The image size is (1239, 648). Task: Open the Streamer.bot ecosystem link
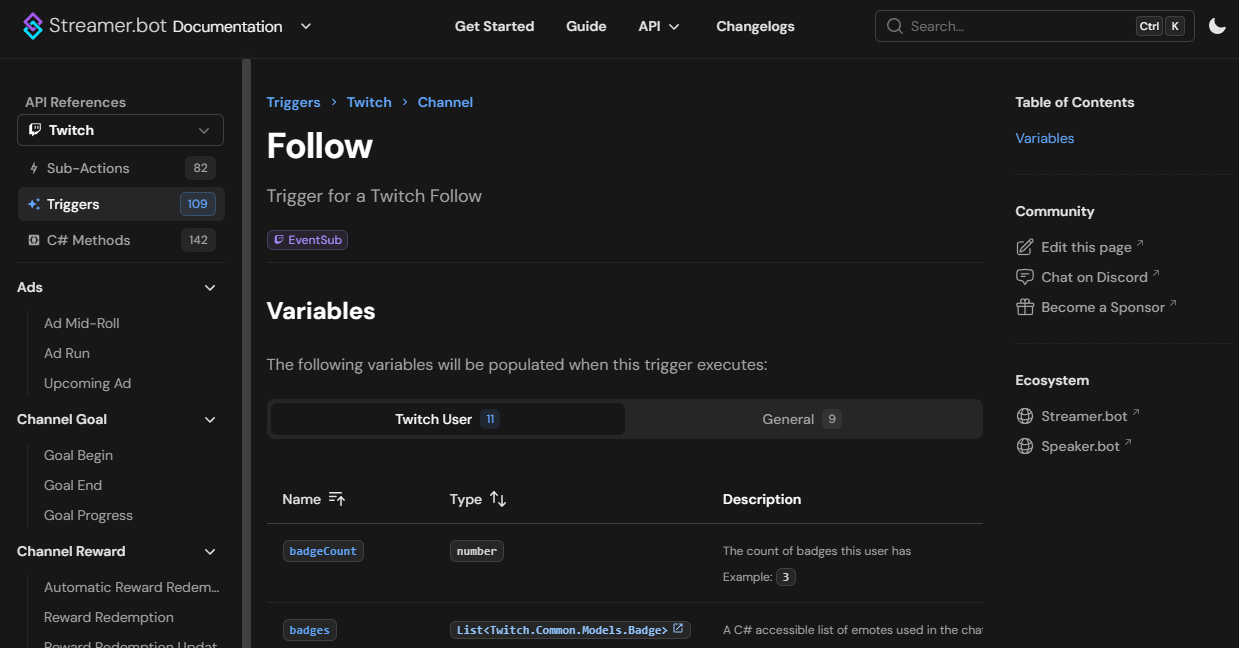click(1083, 416)
